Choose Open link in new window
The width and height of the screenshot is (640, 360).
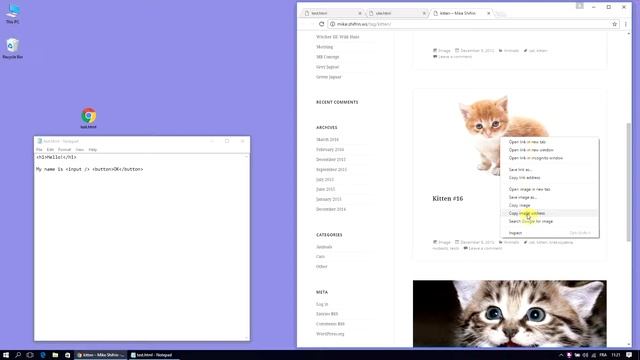click(549, 150)
